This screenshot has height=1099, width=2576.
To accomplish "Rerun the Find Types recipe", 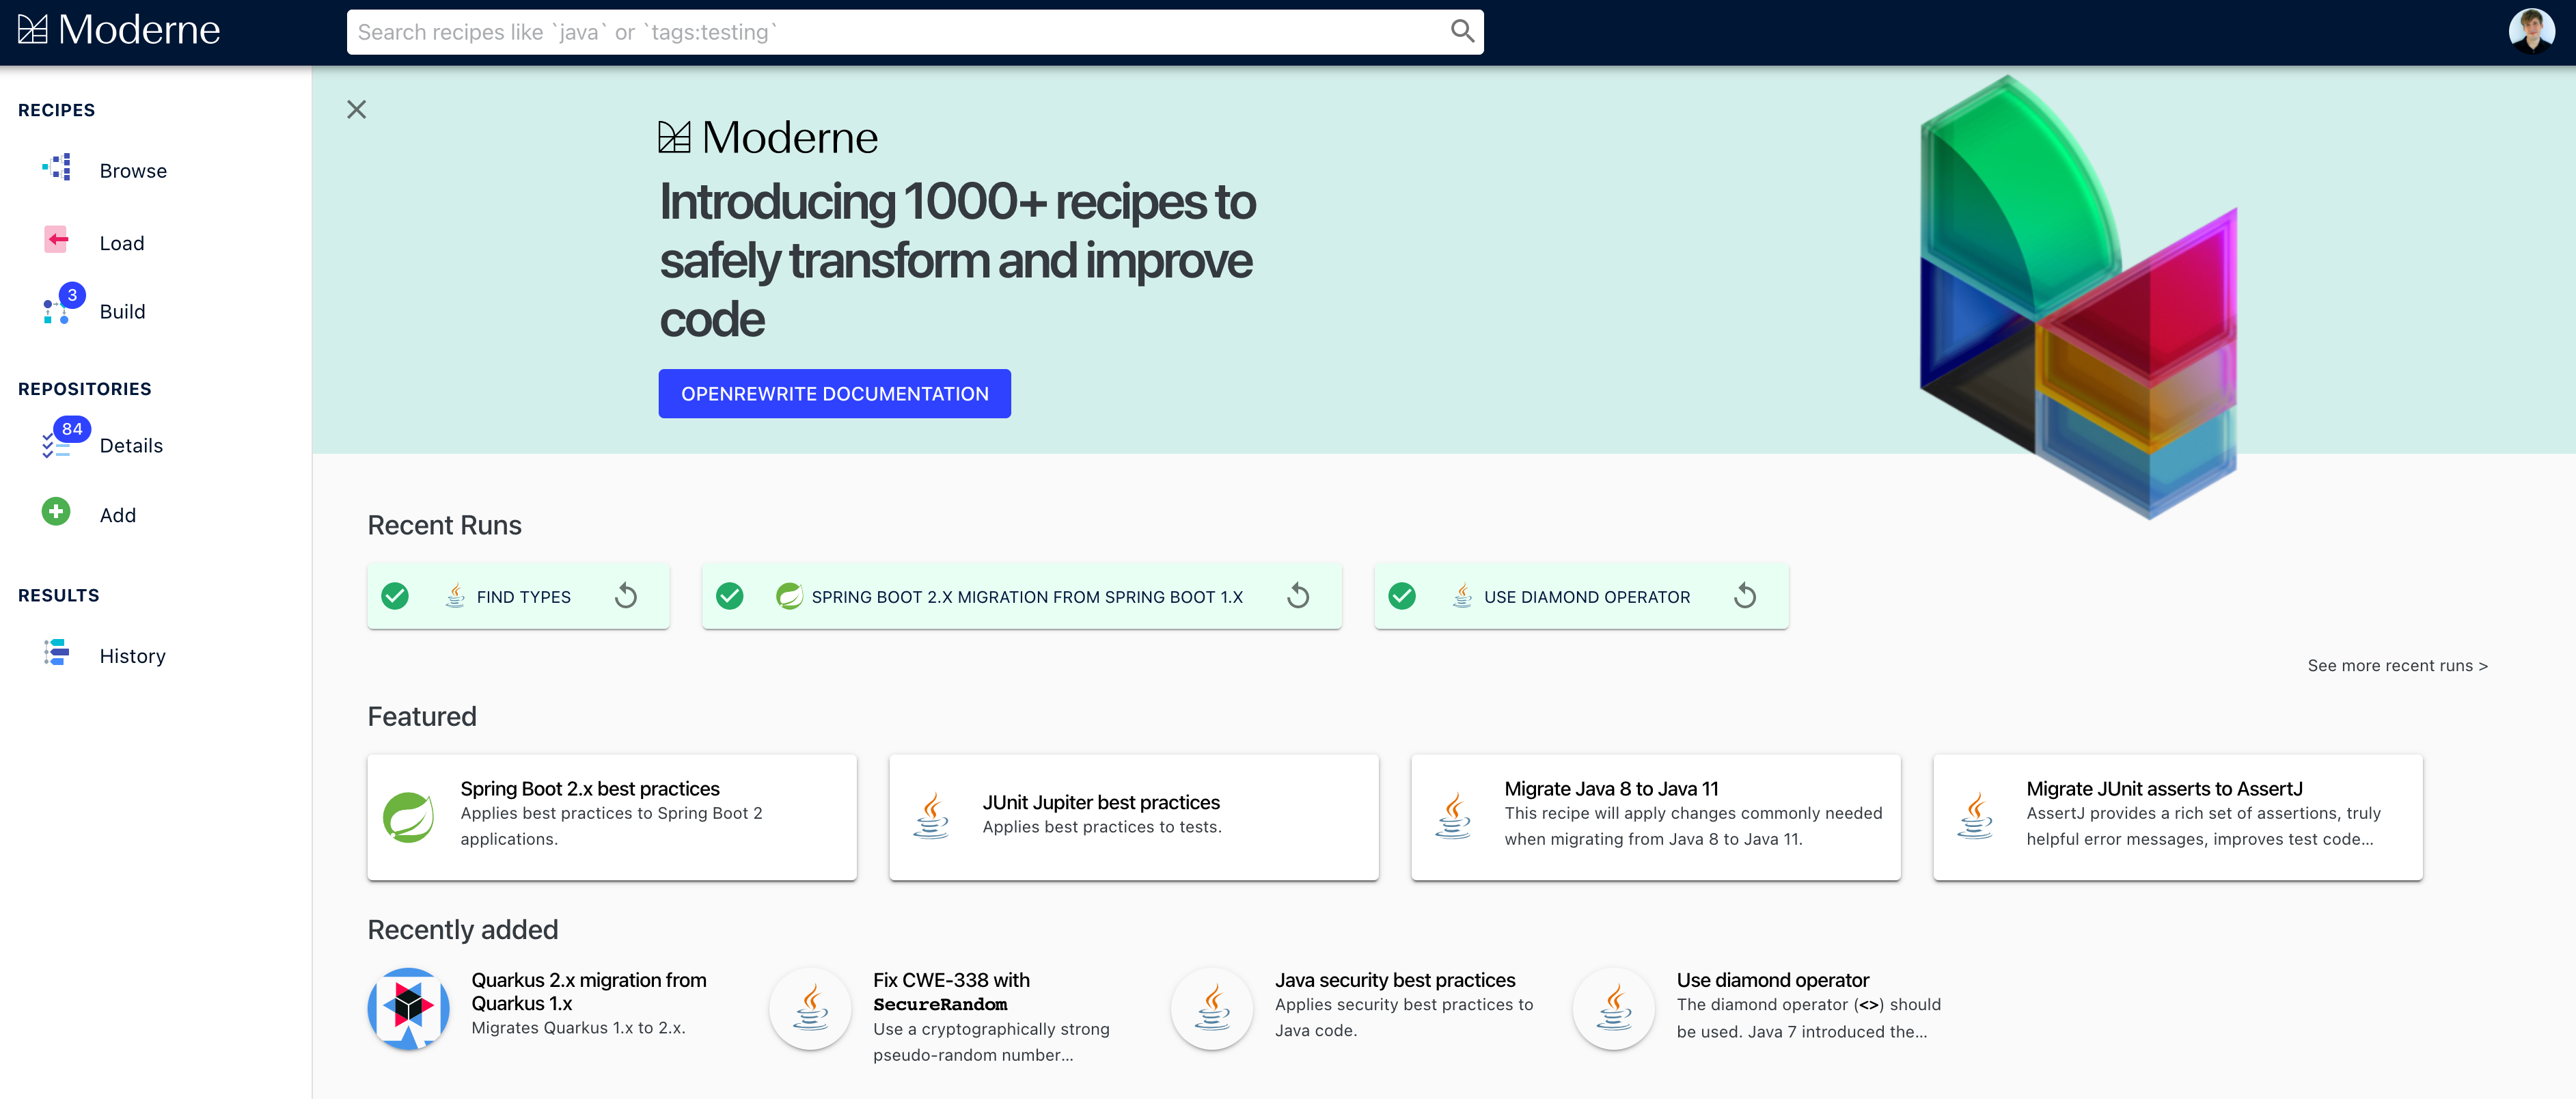I will tap(626, 596).
